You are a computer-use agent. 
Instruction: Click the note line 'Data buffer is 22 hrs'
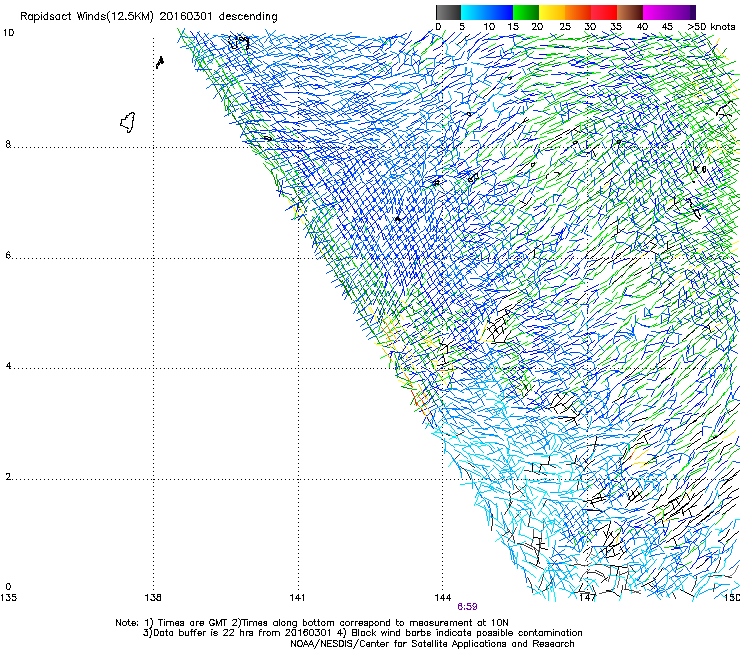tap(362, 633)
